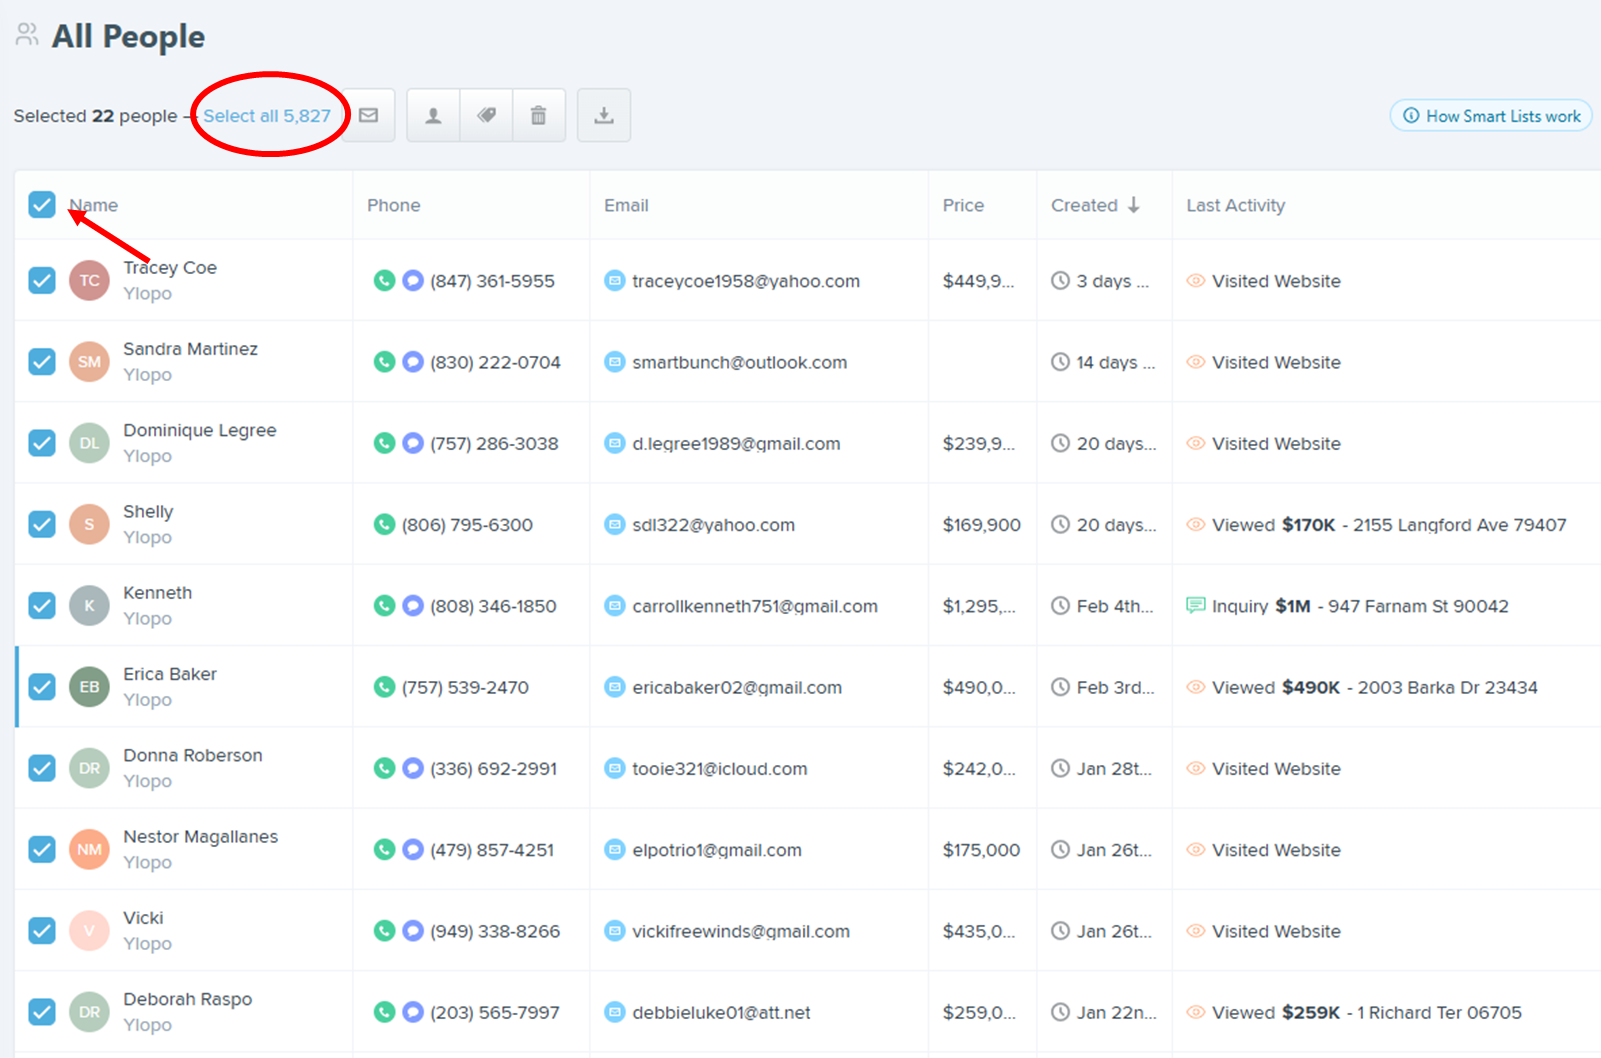
Task: Click the assign person toolbar icon
Action: point(433,116)
